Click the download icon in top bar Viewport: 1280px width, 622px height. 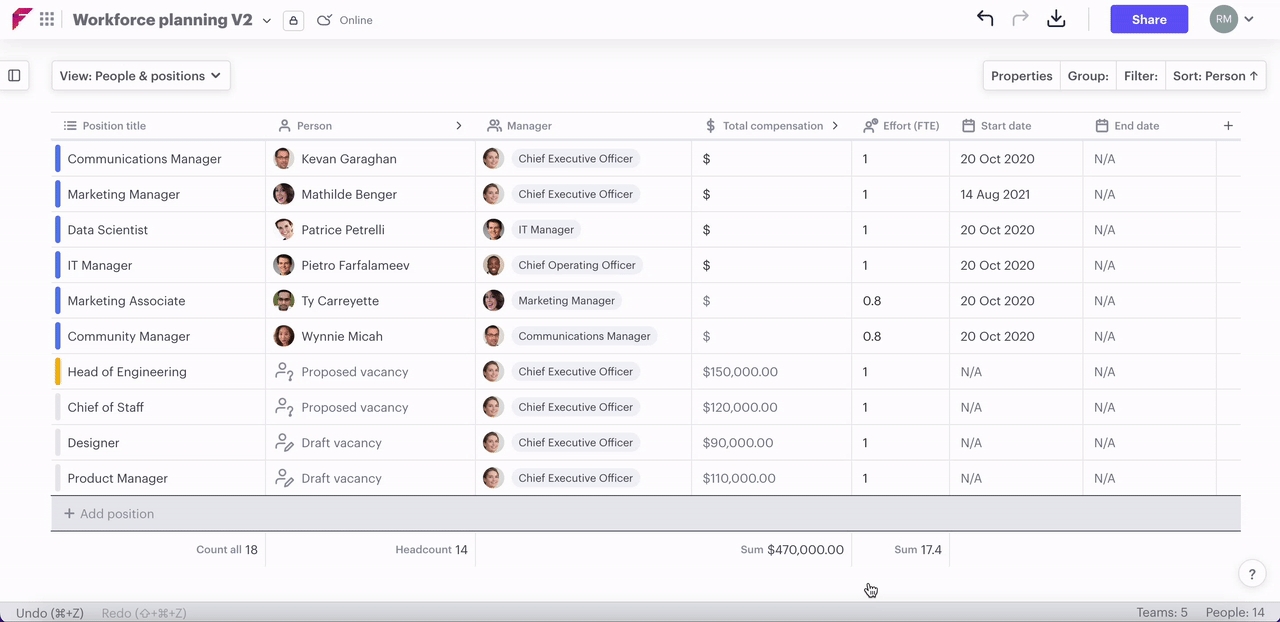1056,19
